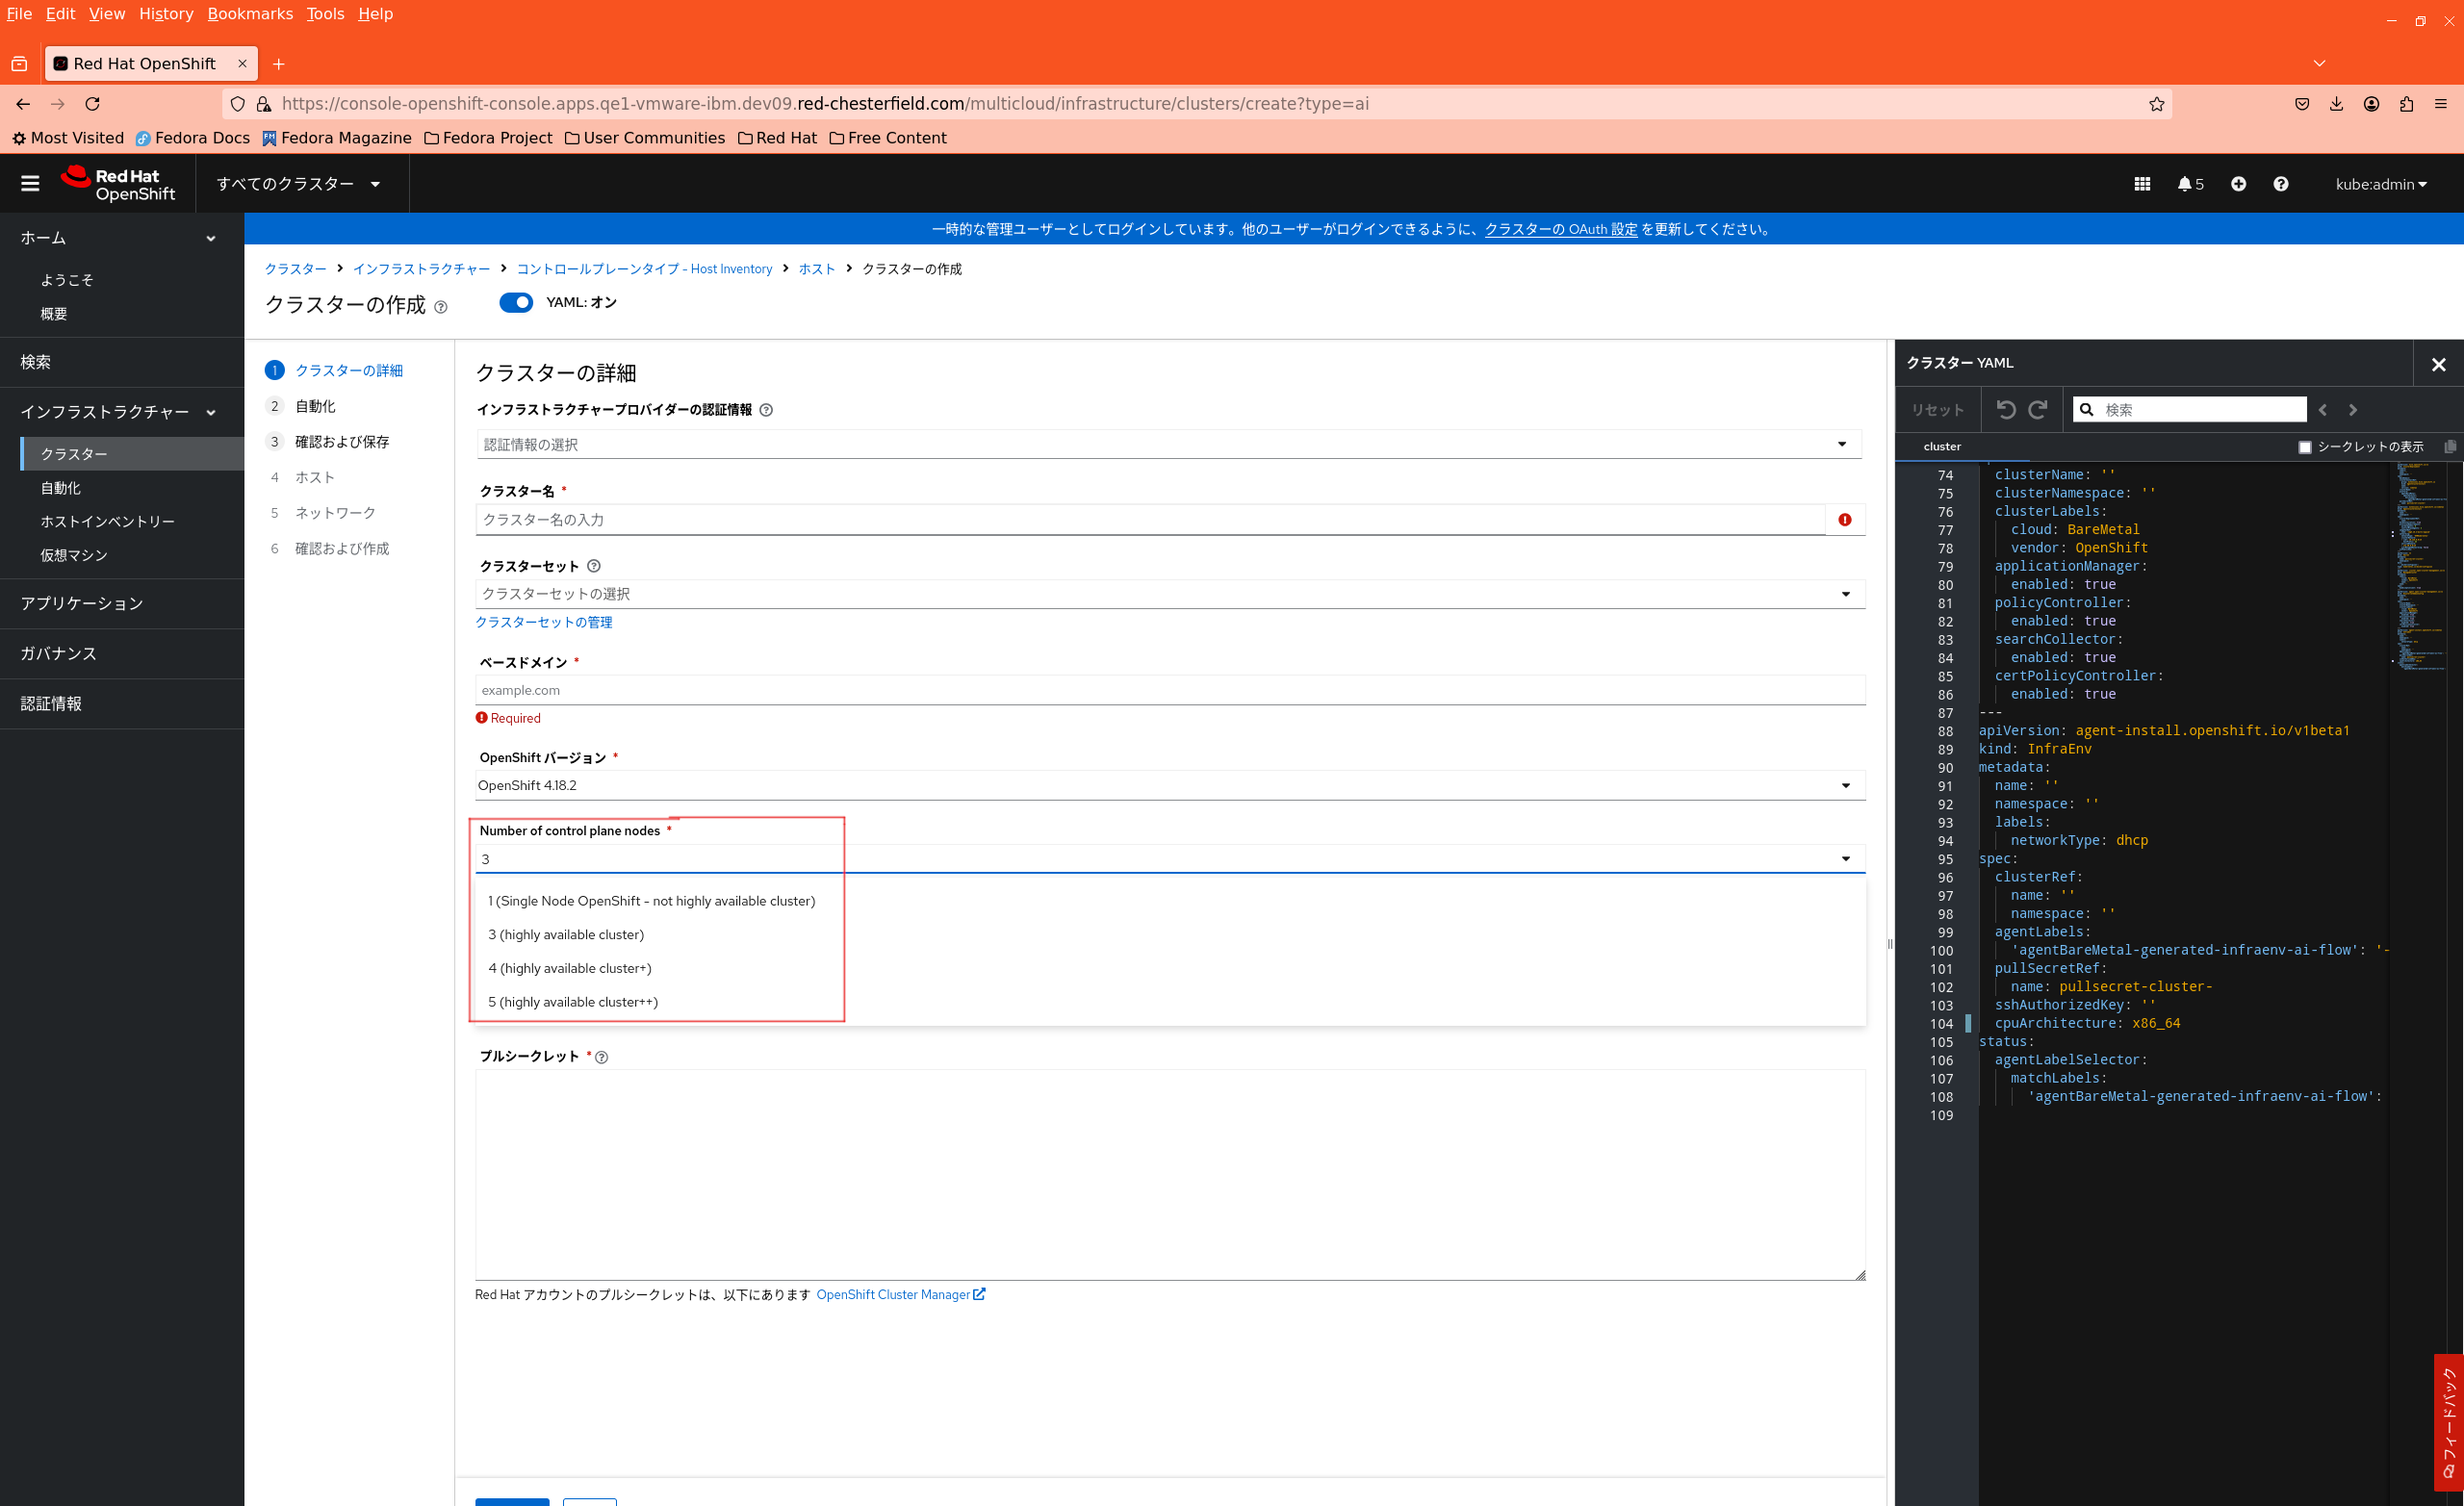Open the History menu in the browser
Screen dimensions: 2464x1506
click(165, 14)
